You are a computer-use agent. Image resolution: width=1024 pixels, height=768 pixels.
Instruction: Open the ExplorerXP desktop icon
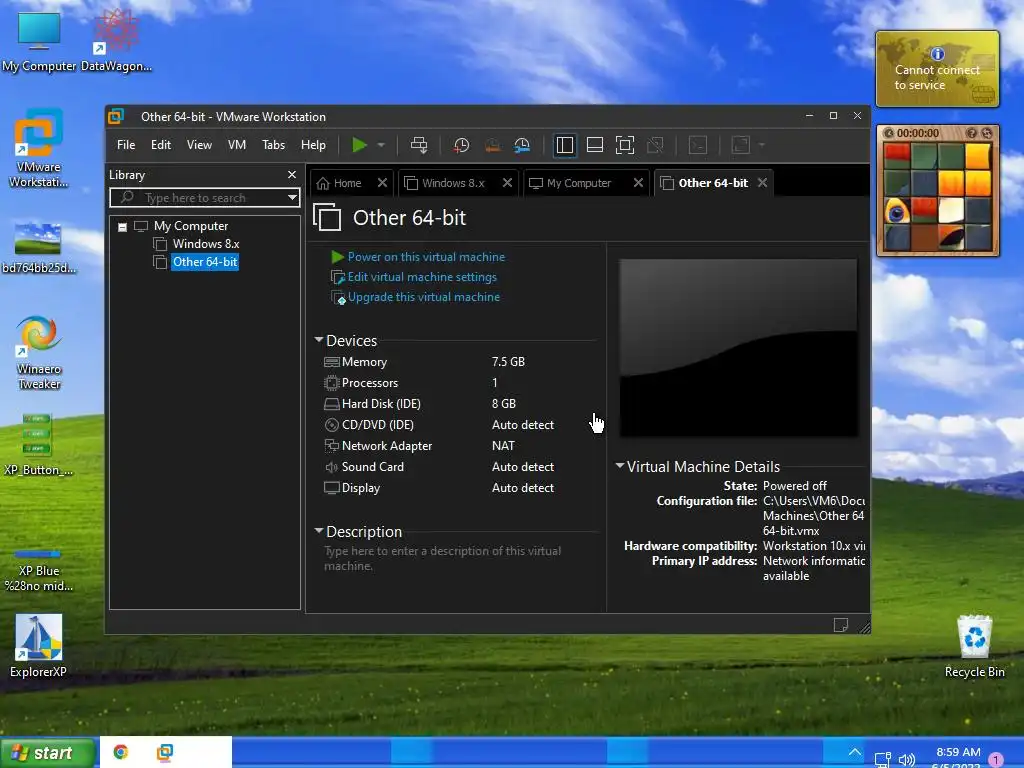(x=39, y=646)
